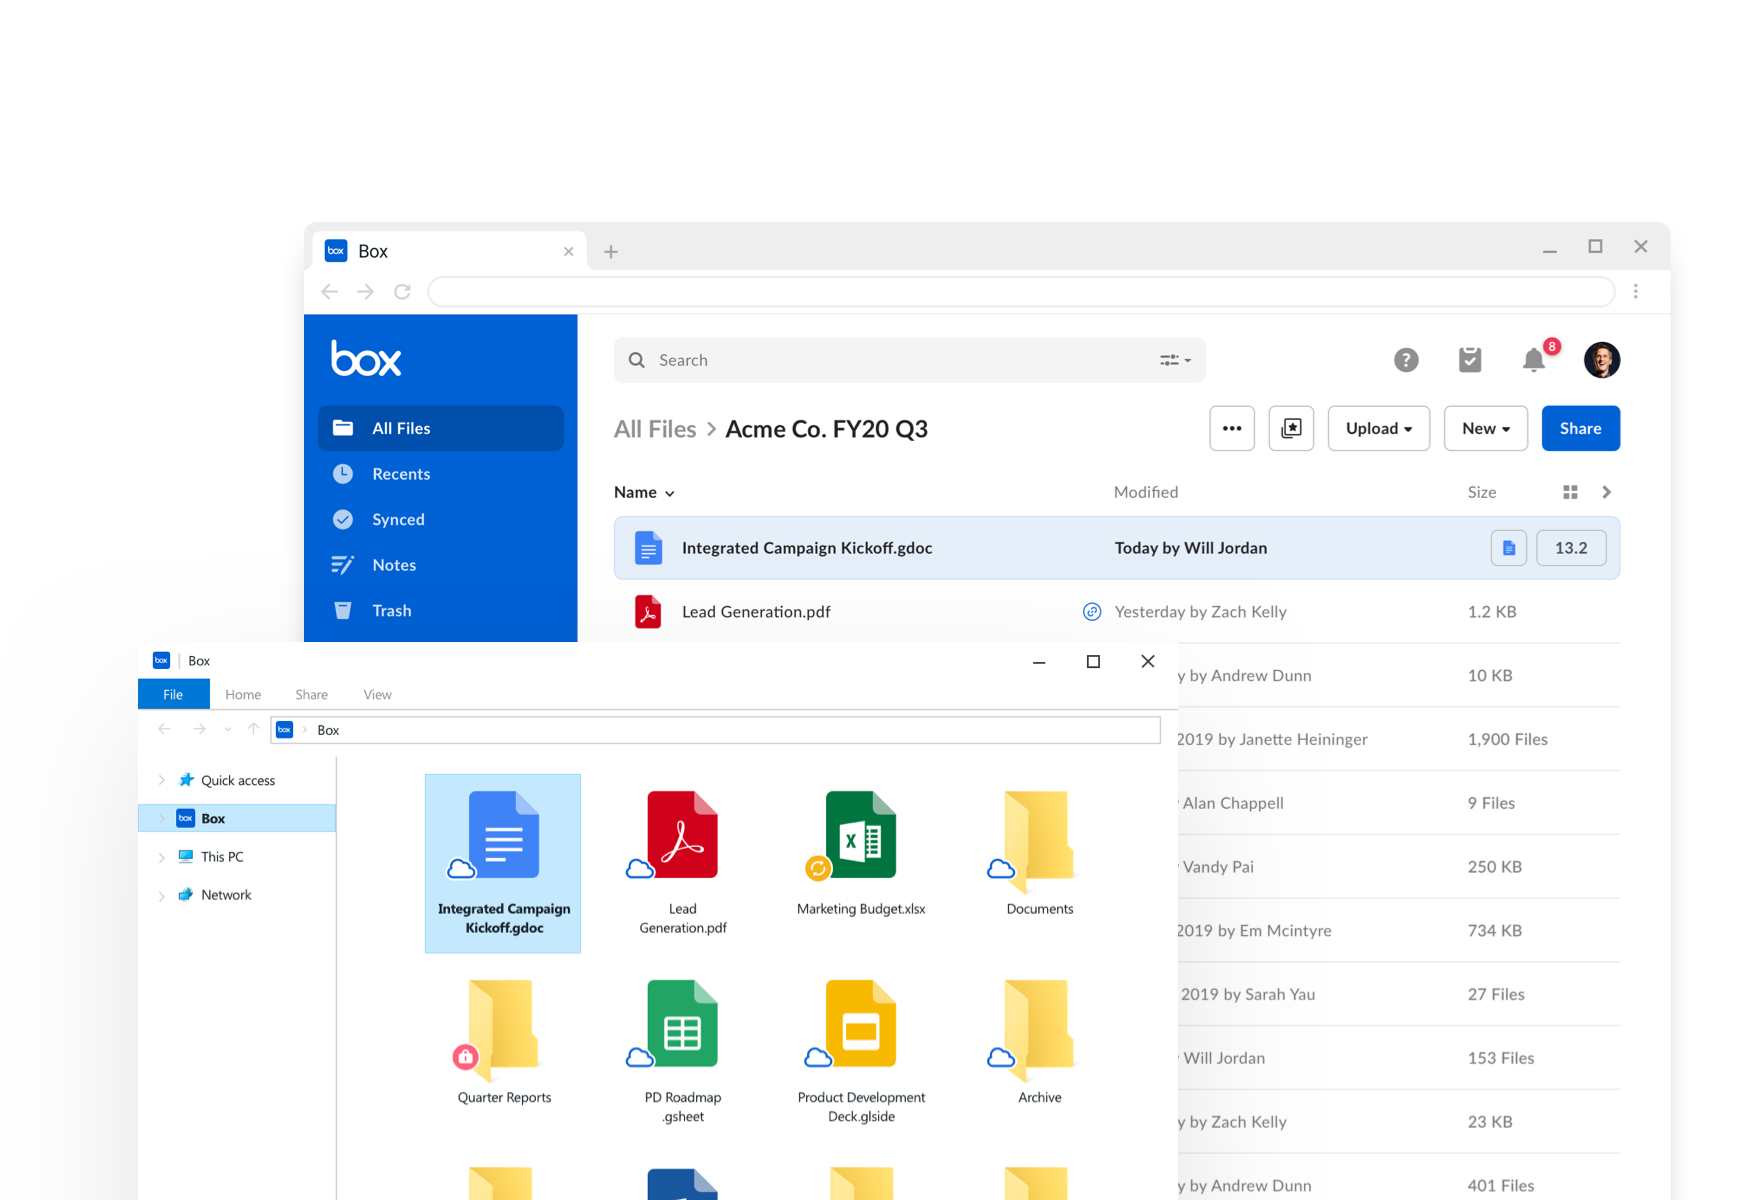
Task: Select the Box browser tab
Action: 450,251
